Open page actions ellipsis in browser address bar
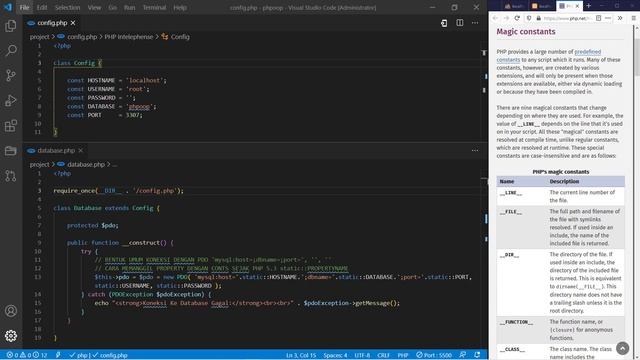Viewport: 640px width, 360px height. [x=608, y=18]
